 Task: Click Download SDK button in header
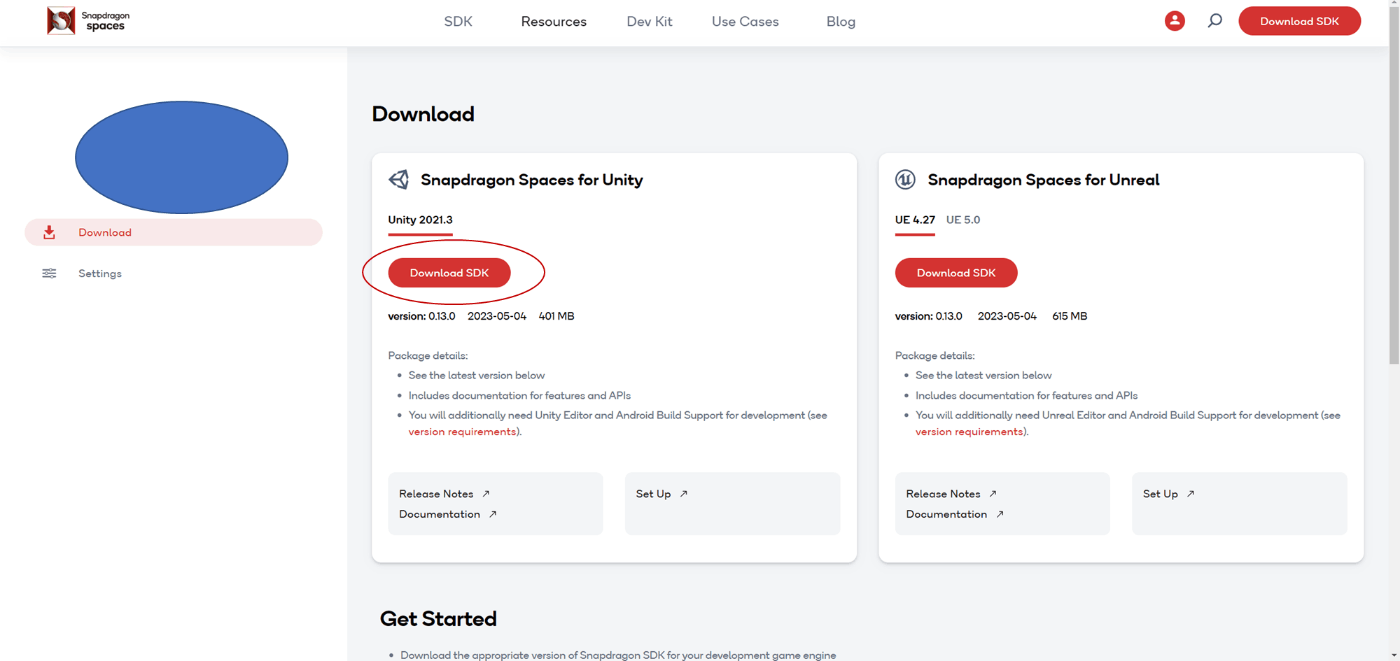click(1299, 21)
